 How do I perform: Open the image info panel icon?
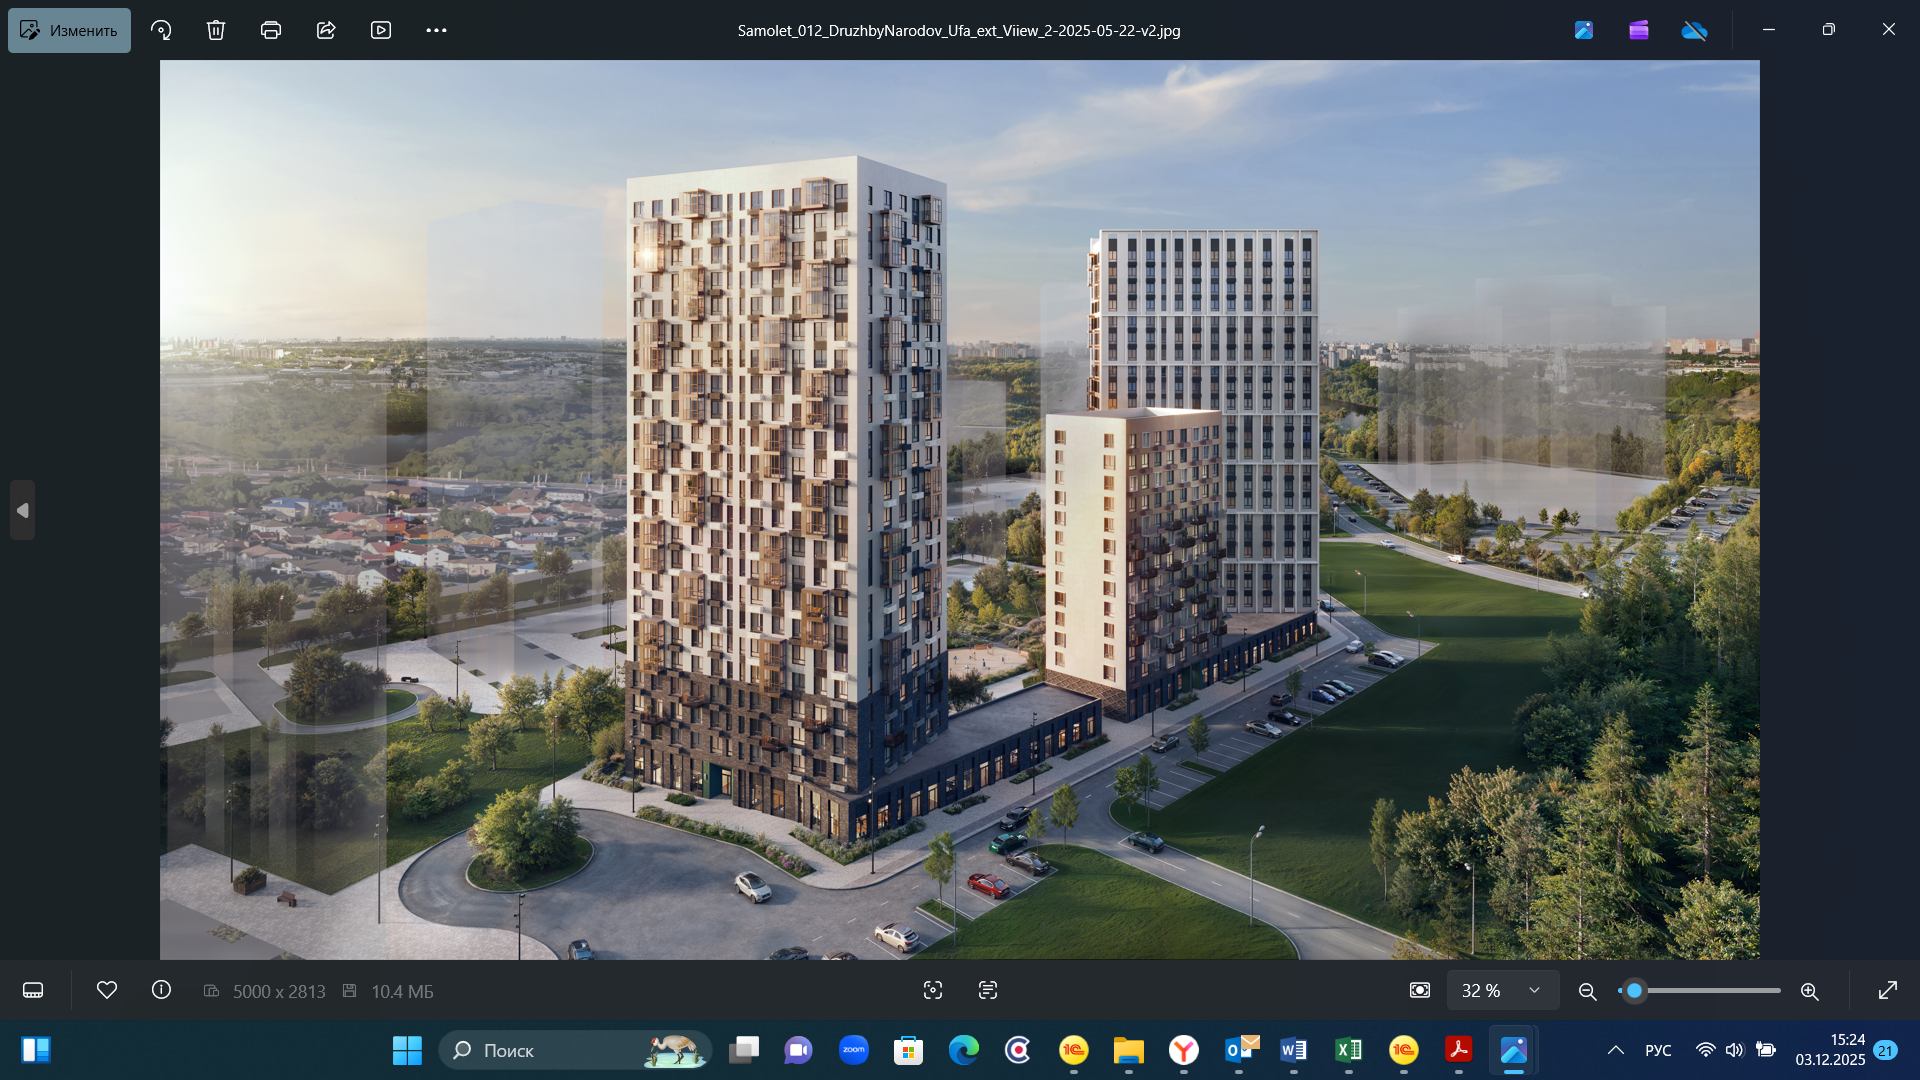161,990
